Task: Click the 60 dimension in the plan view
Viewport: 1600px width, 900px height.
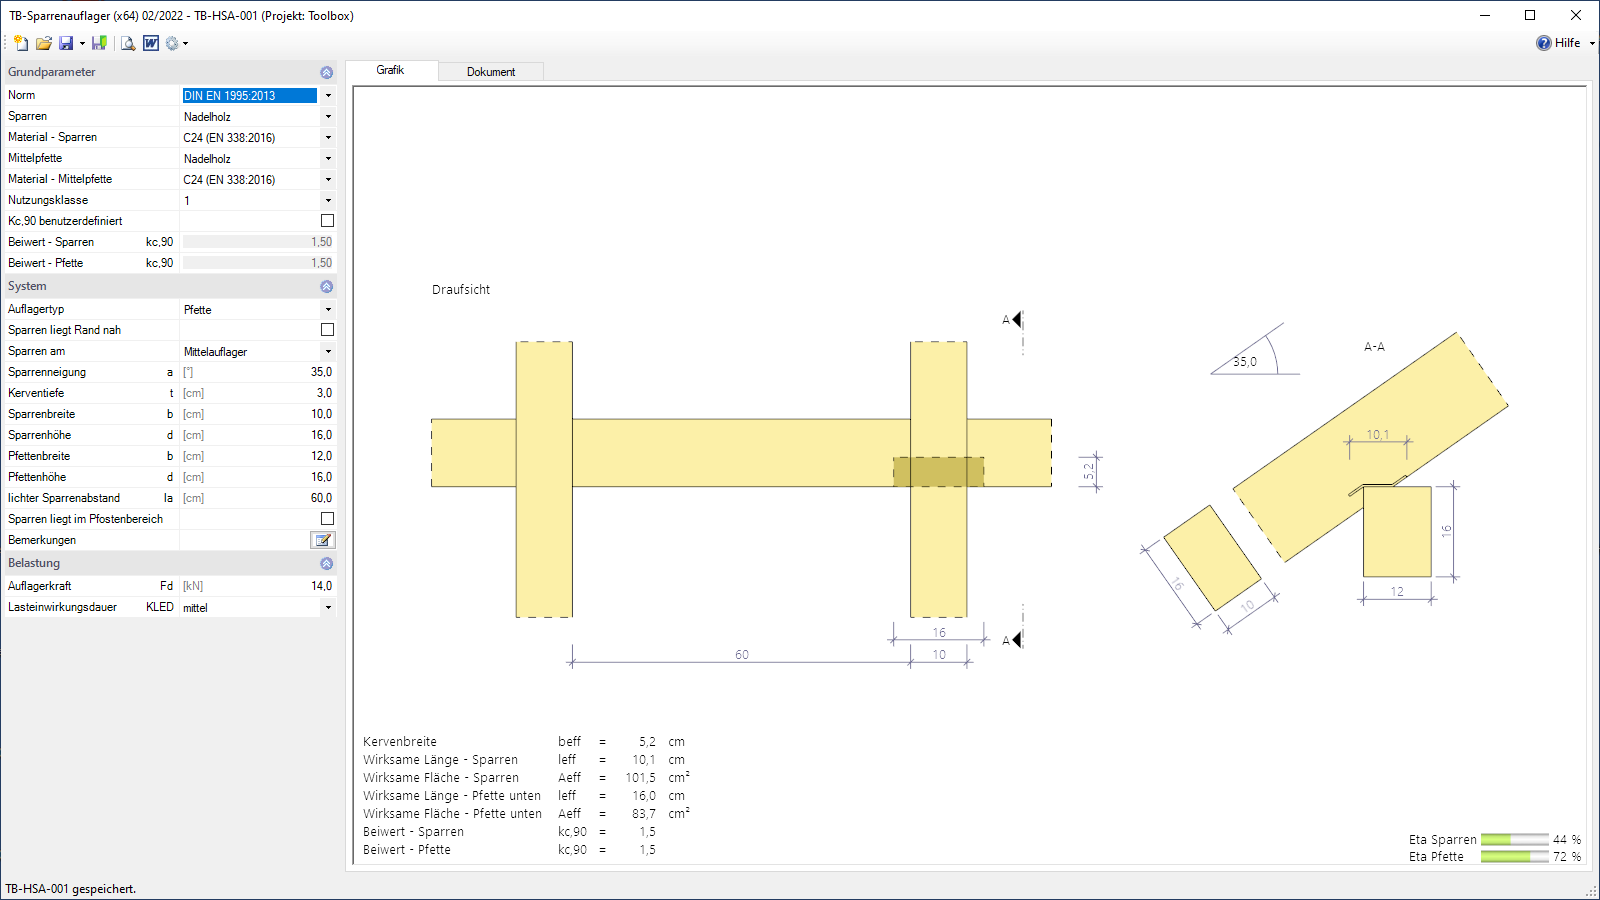Action: coord(742,655)
